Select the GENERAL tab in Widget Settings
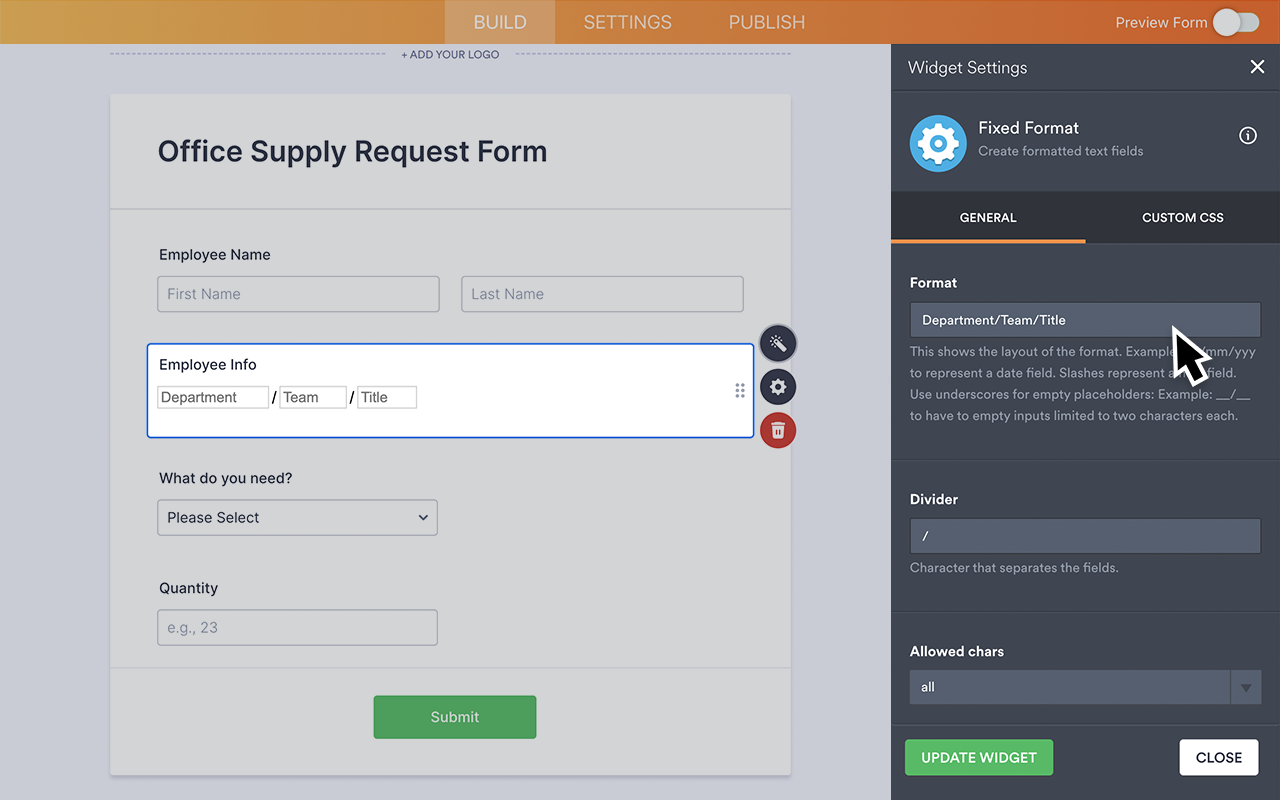This screenshot has width=1280, height=800. tap(988, 217)
